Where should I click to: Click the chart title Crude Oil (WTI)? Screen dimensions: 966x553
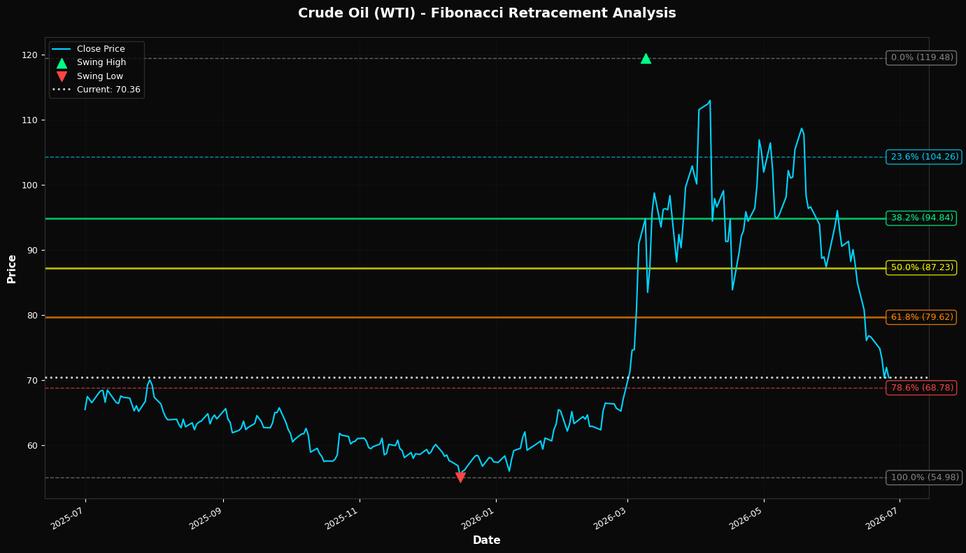pos(487,13)
